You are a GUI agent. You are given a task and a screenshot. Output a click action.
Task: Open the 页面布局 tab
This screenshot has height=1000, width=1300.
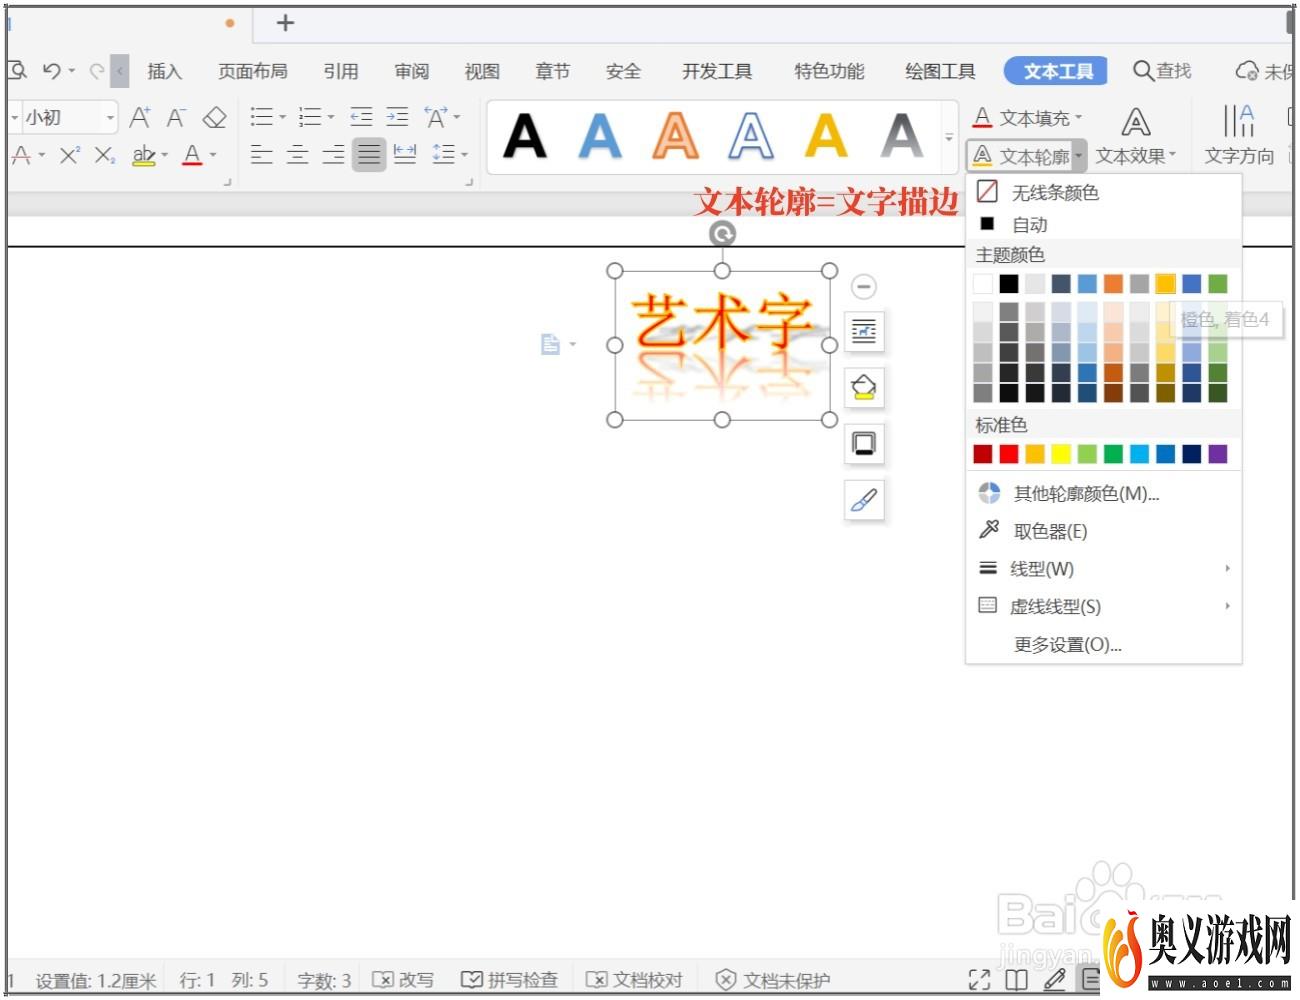(253, 71)
